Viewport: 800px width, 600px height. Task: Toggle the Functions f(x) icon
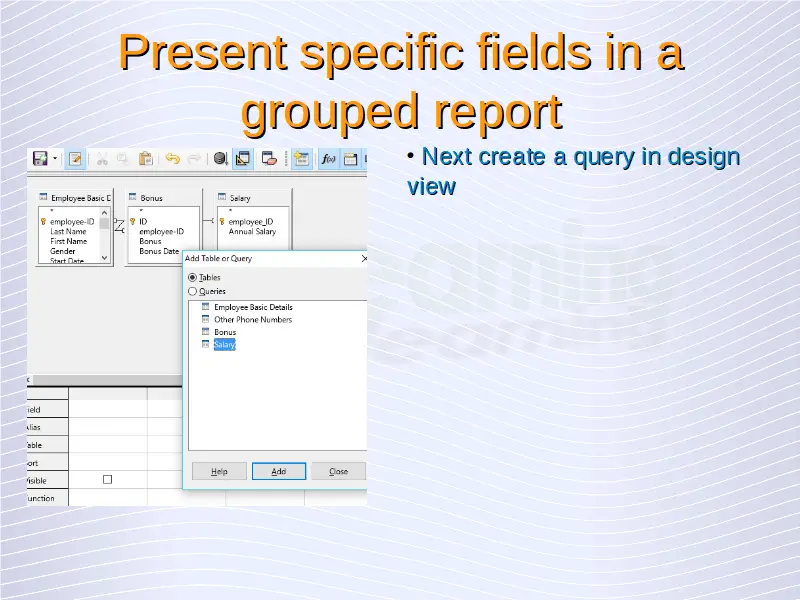[x=328, y=159]
